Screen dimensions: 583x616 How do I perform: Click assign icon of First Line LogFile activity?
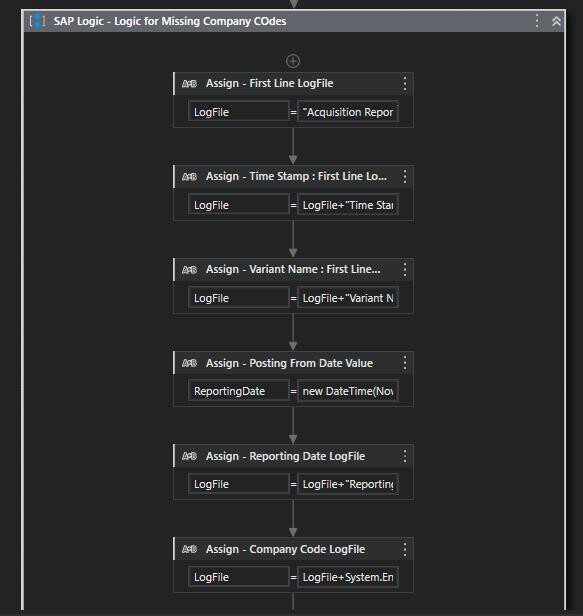tap(189, 84)
